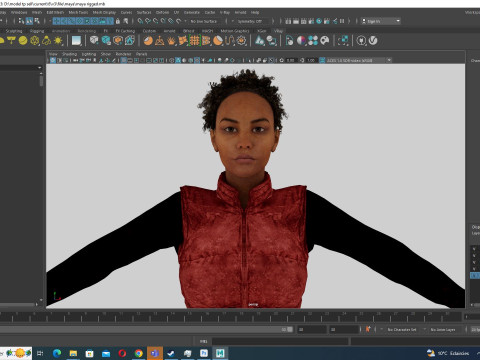The height and width of the screenshot is (360, 480).
Task: Click the V-Ray logo shelf icon
Action: (373, 41)
